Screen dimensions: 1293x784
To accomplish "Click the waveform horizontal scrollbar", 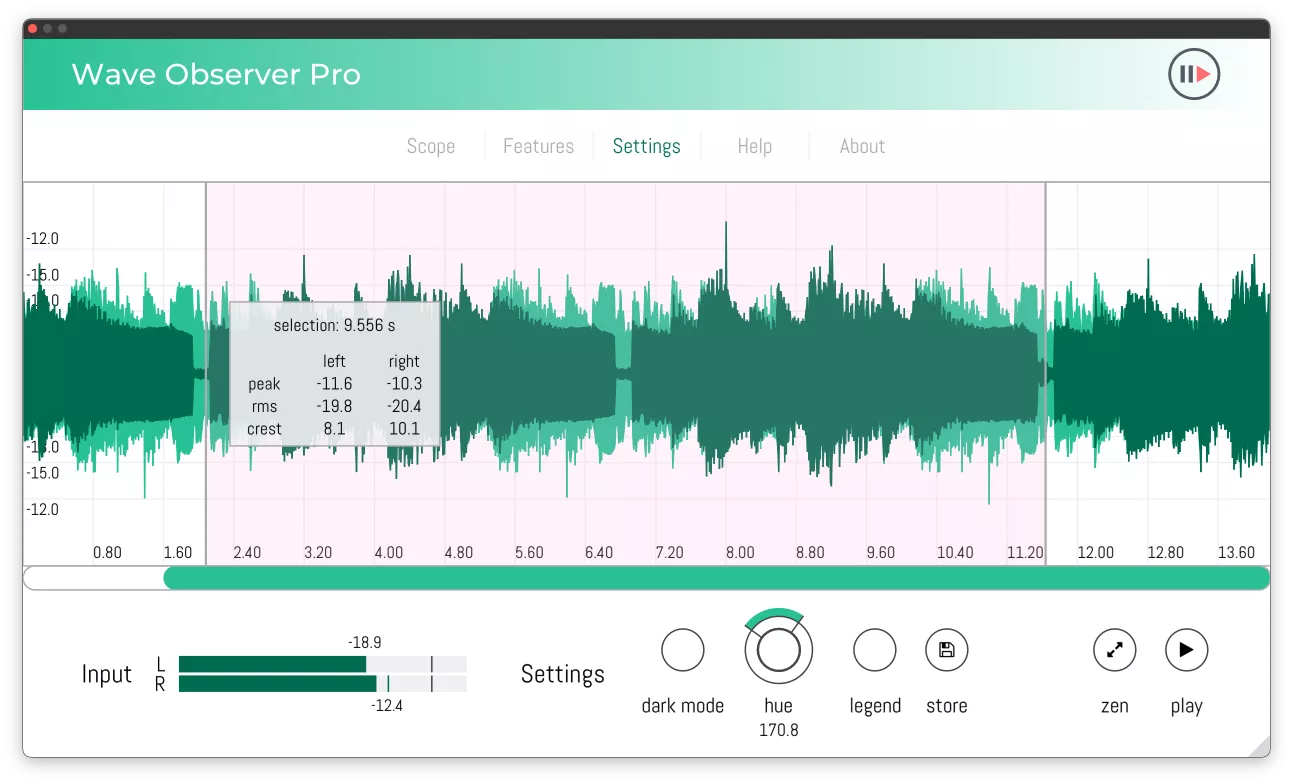I will tap(716, 577).
